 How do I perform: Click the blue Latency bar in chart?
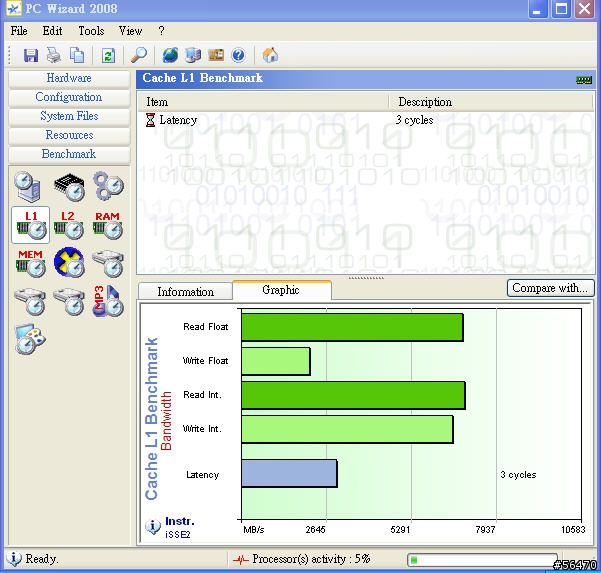click(289, 473)
